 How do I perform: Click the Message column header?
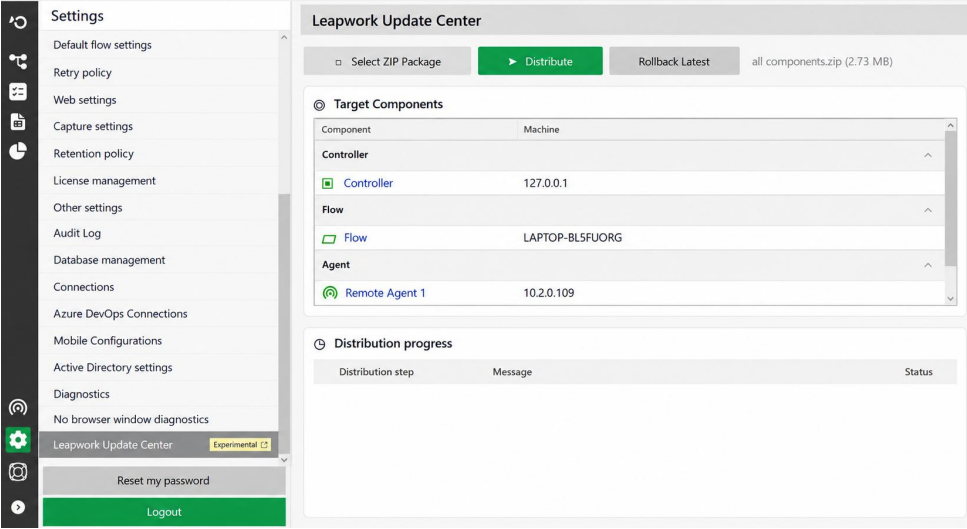pos(512,372)
